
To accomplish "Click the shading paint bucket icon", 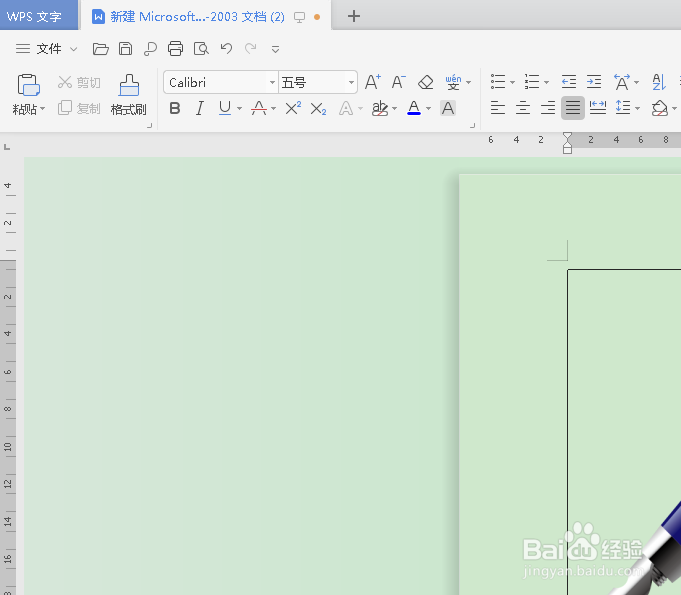I will tap(660, 108).
